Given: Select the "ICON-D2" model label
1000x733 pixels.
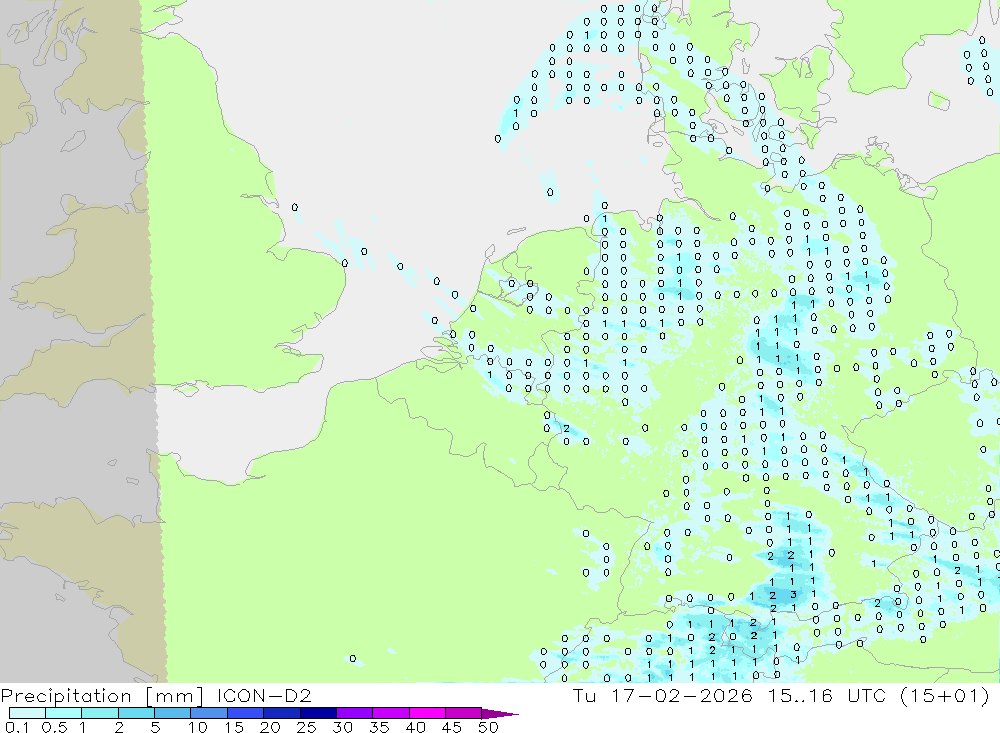Looking at the screenshot, I should [264, 695].
